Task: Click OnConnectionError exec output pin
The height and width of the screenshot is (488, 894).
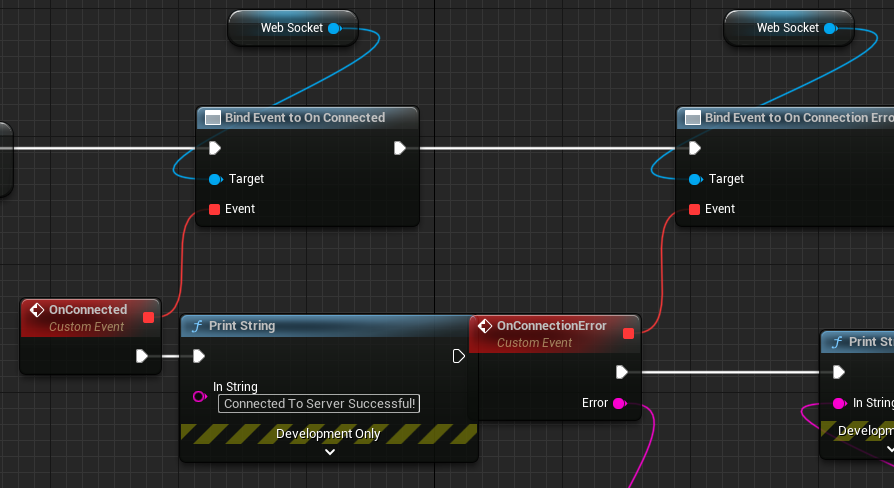Action: [622, 372]
